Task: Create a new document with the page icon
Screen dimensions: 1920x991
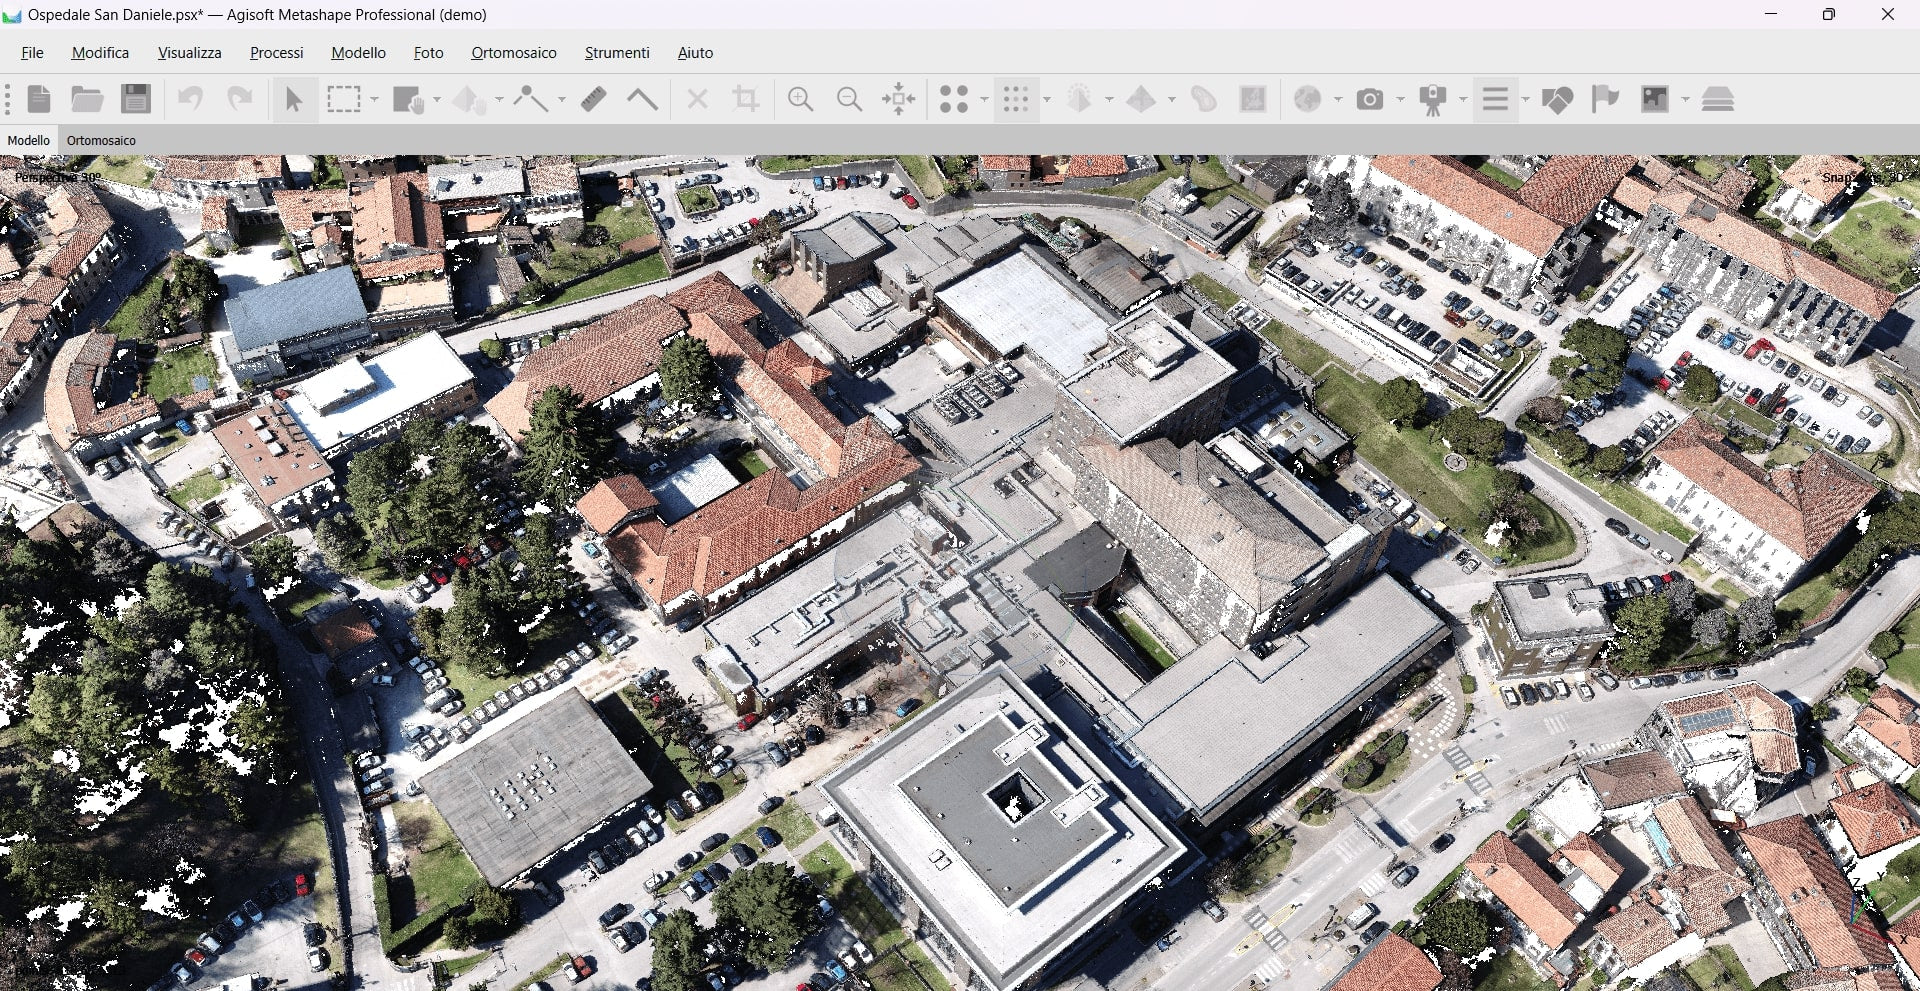Action: pyautogui.click(x=39, y=99)
